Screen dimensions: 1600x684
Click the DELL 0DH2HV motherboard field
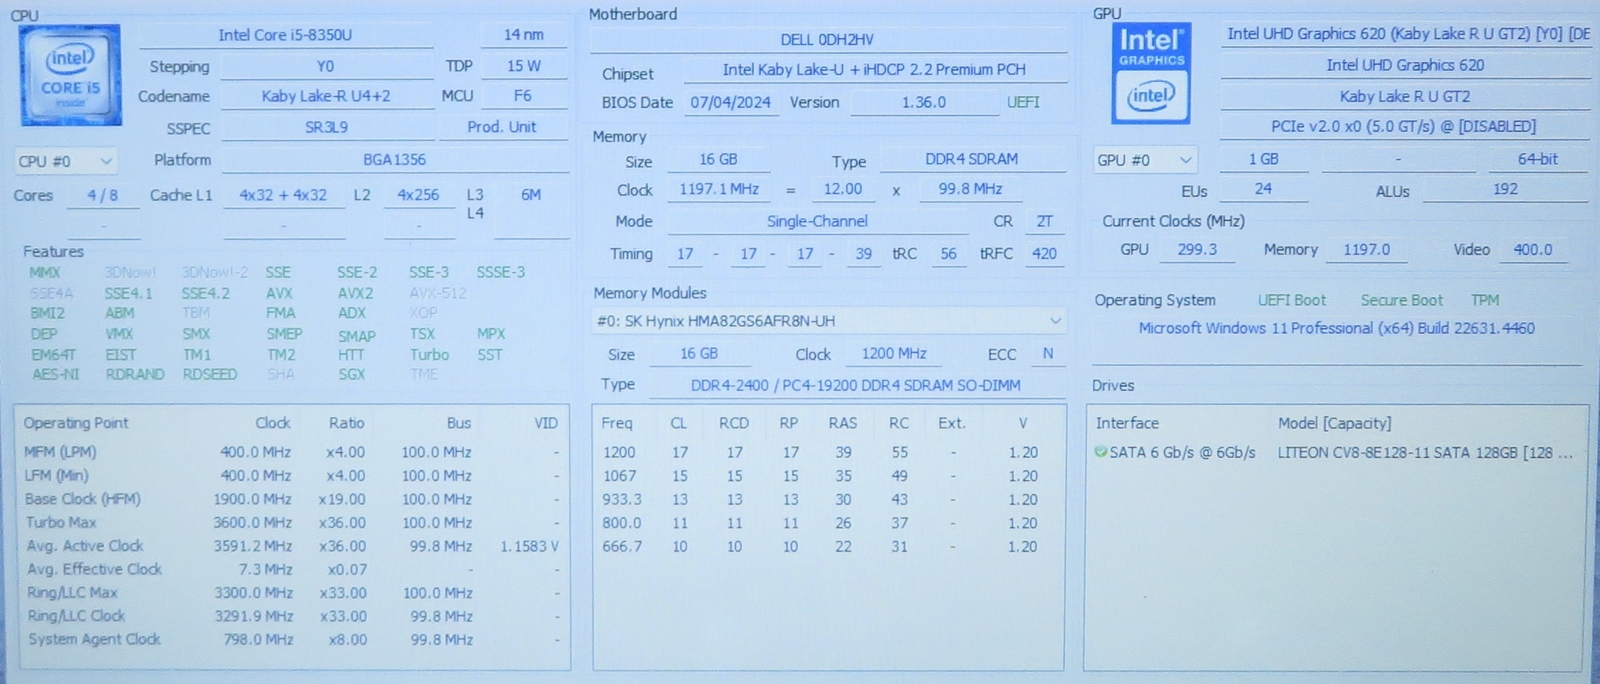coord(827,40)
